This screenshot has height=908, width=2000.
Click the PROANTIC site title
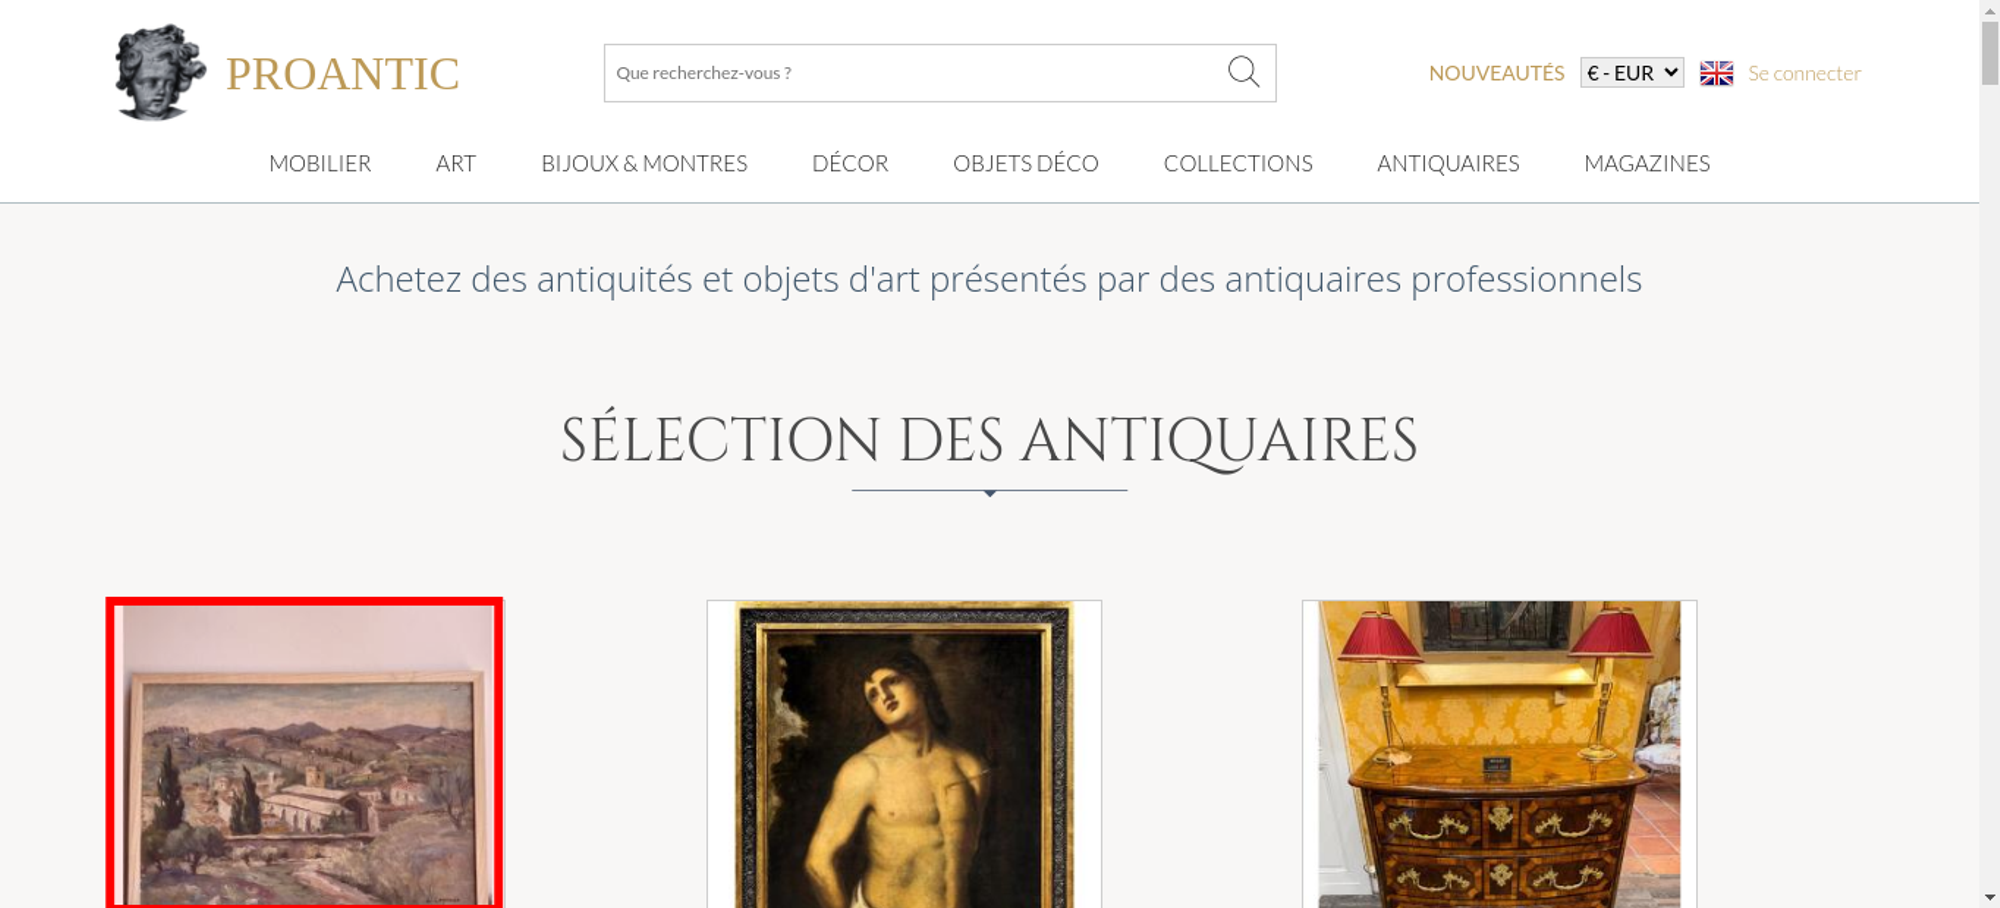coord(343,74)
